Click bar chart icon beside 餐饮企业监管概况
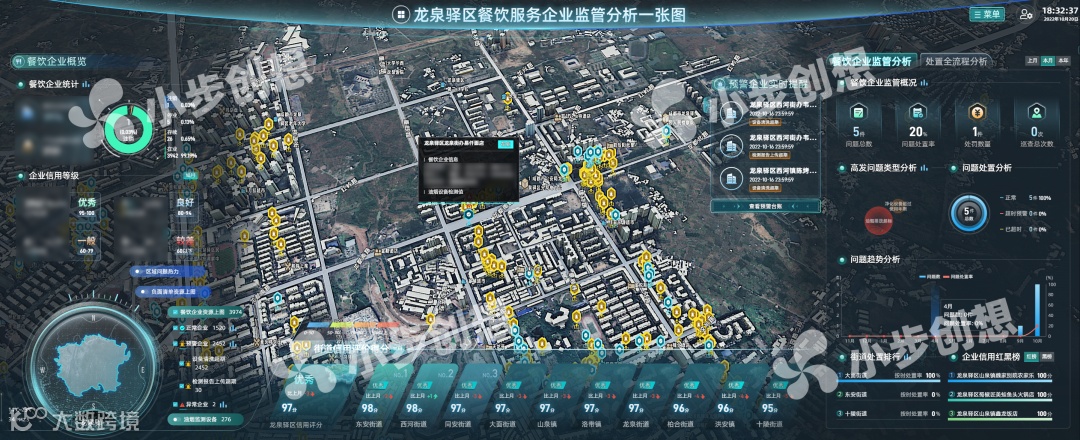 point(924,83)
